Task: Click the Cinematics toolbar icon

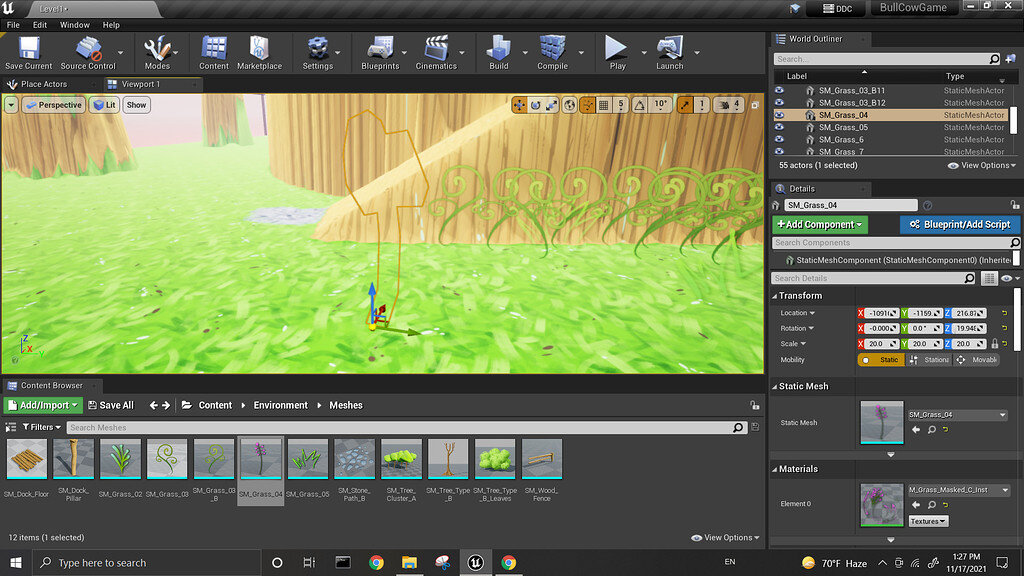Action: click(x=436, y=52)
